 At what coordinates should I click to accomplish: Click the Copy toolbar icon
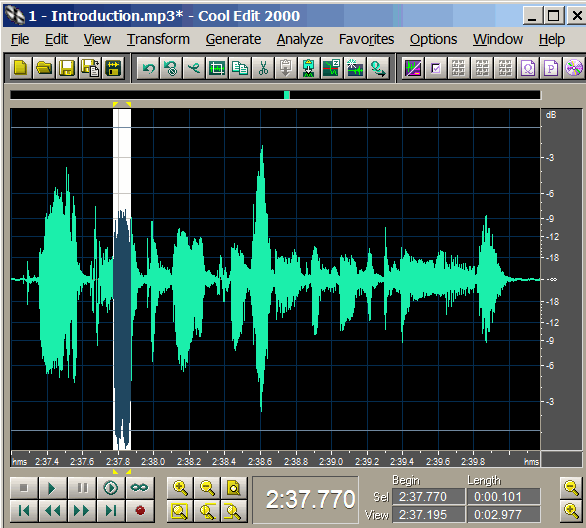(240, 68)
